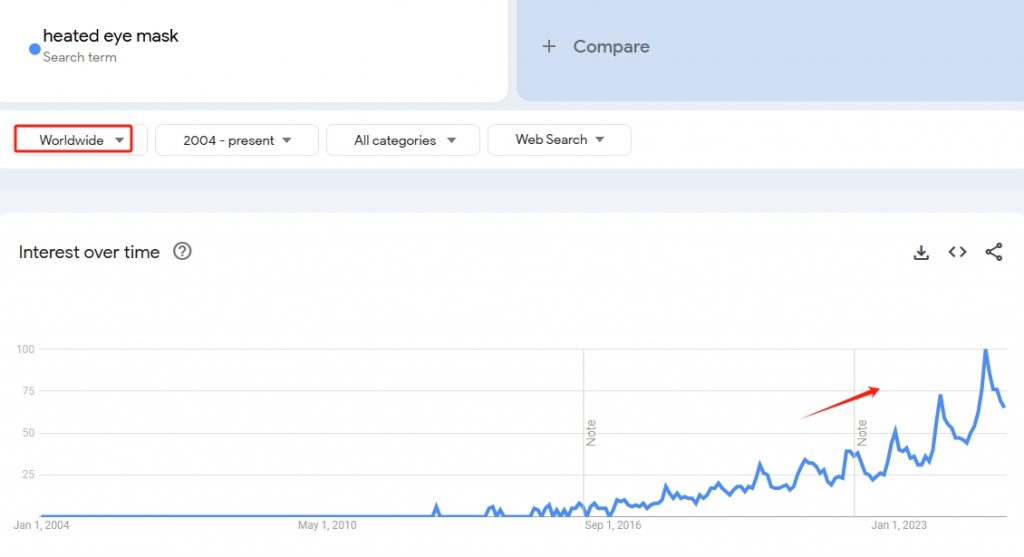Click the share icon for chart

[x=993, y=252]
